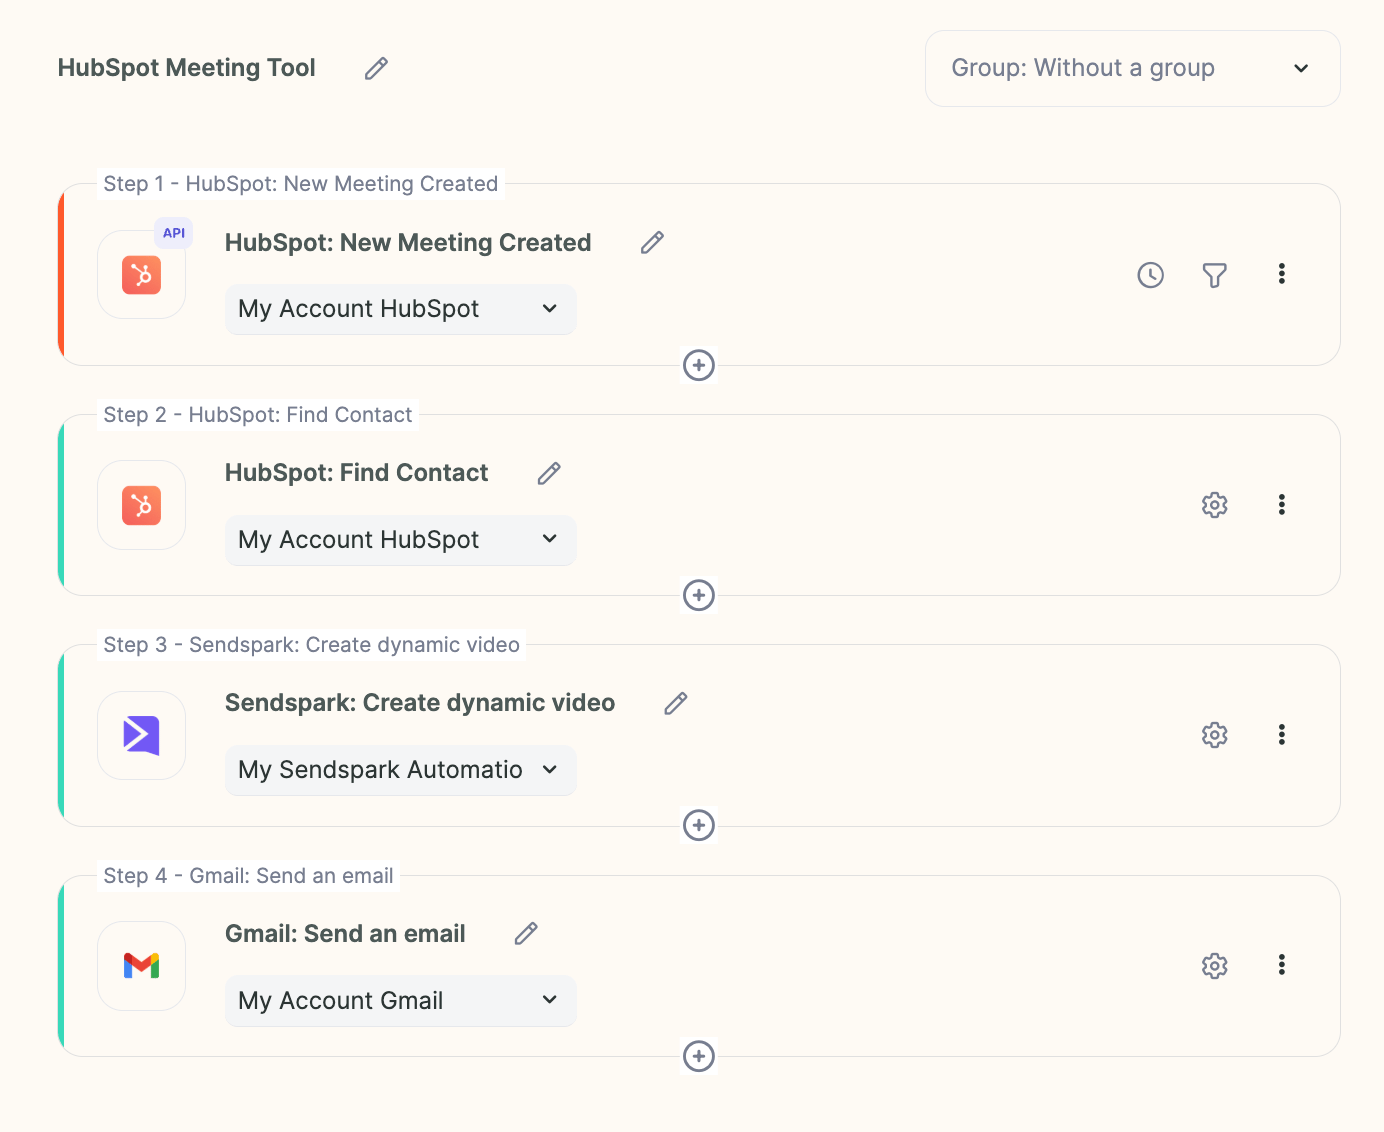
Task: Open the My Account Gmail dropdown
Action: (401, 1001)
